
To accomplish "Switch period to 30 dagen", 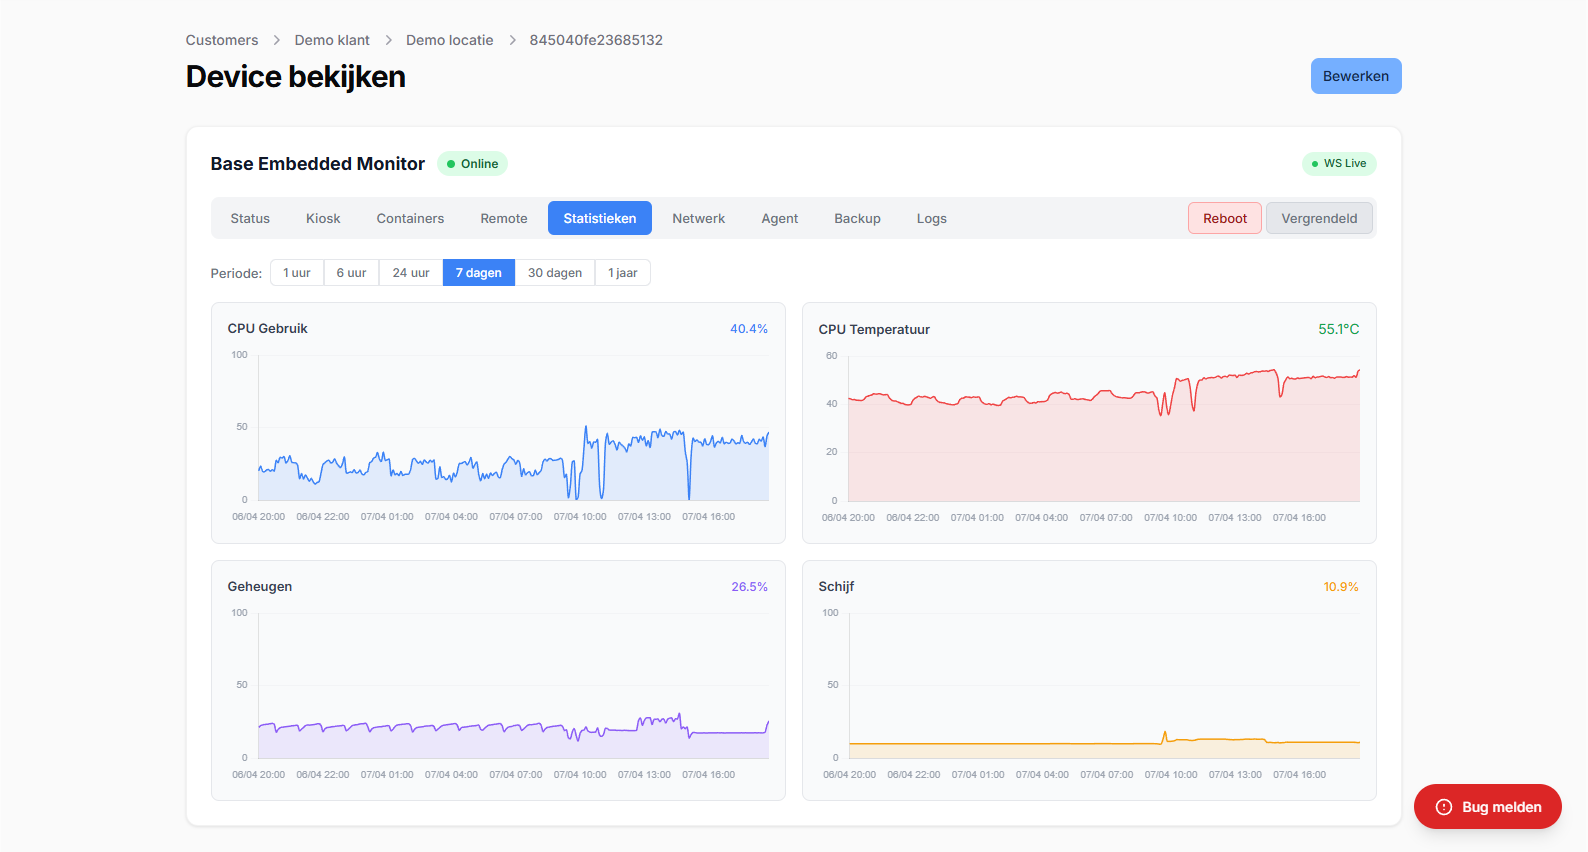I will pos(555,273).
